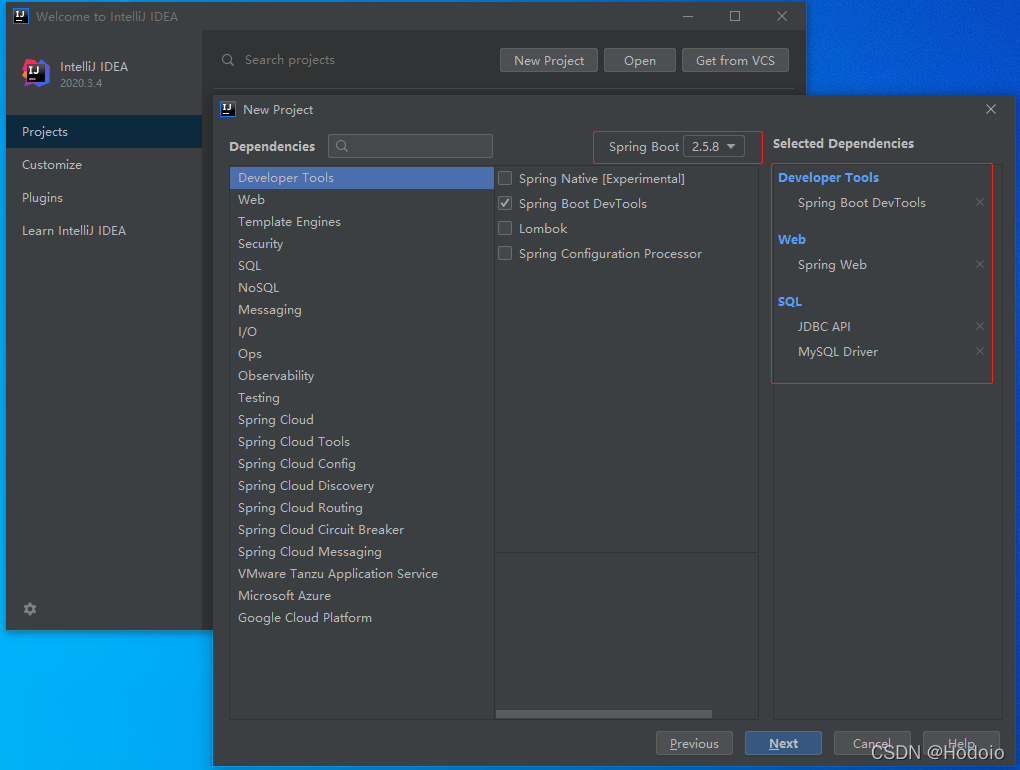Click MySQL Driver in Selected Dependencies
The height and width of the screenshot is (770, 1020).
(x=838, y=352)
